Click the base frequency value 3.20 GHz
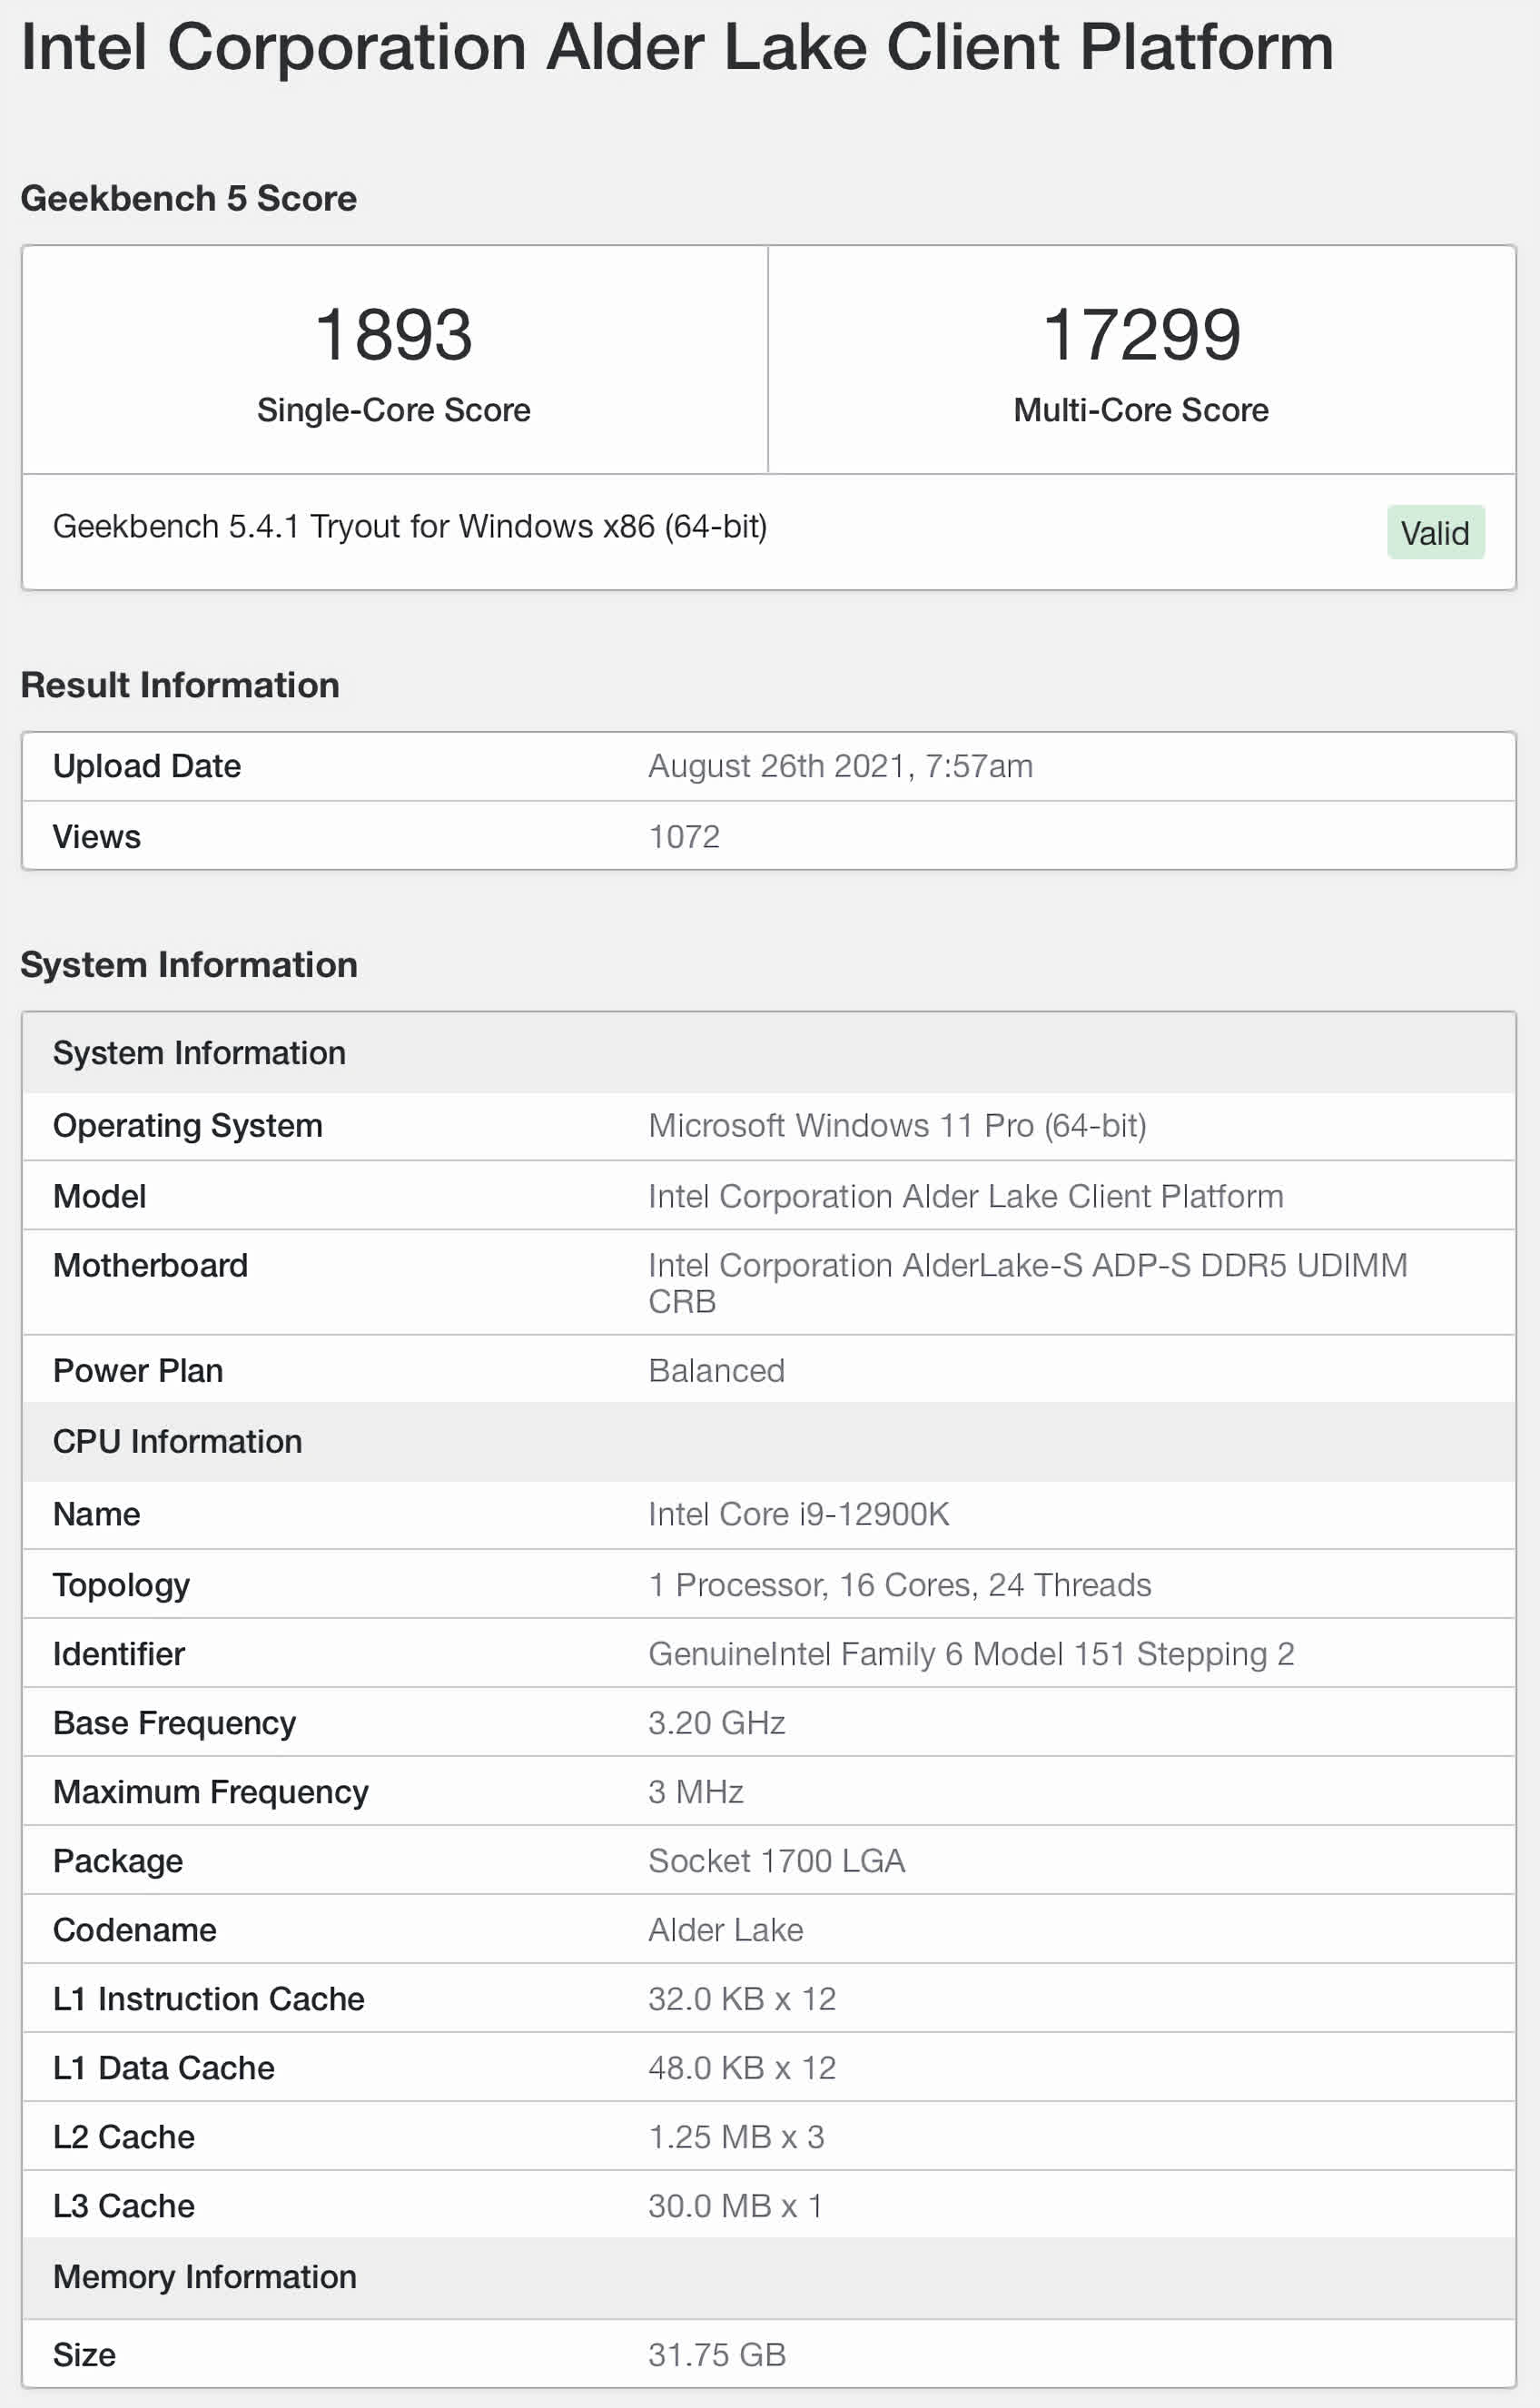 tap(716, 1723)
